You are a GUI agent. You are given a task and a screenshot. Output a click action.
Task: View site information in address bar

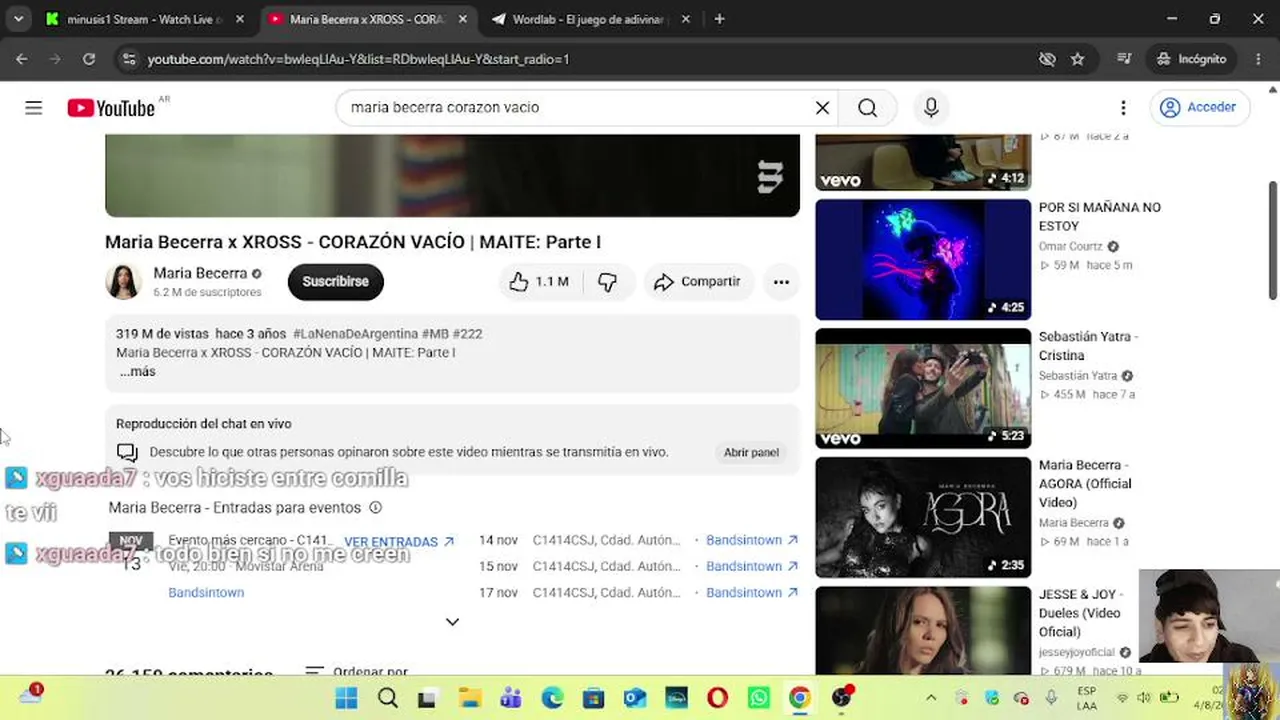pyautogui.click(x=128, y=59)
